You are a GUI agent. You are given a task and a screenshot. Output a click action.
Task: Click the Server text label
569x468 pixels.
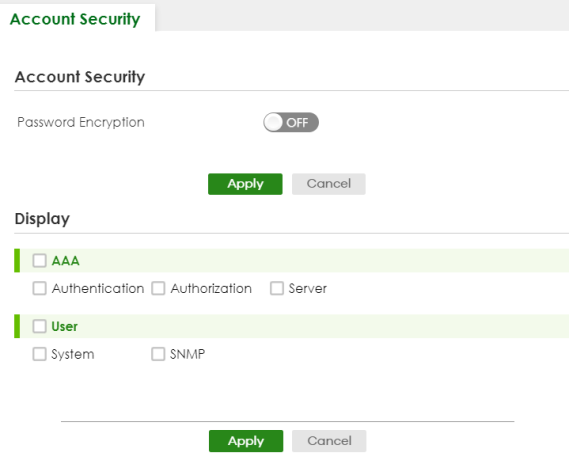(x=308, y=289)
